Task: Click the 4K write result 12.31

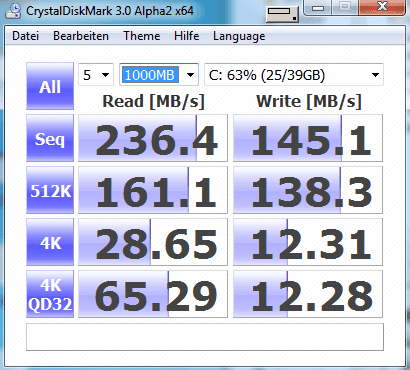Action: (308, 242)
